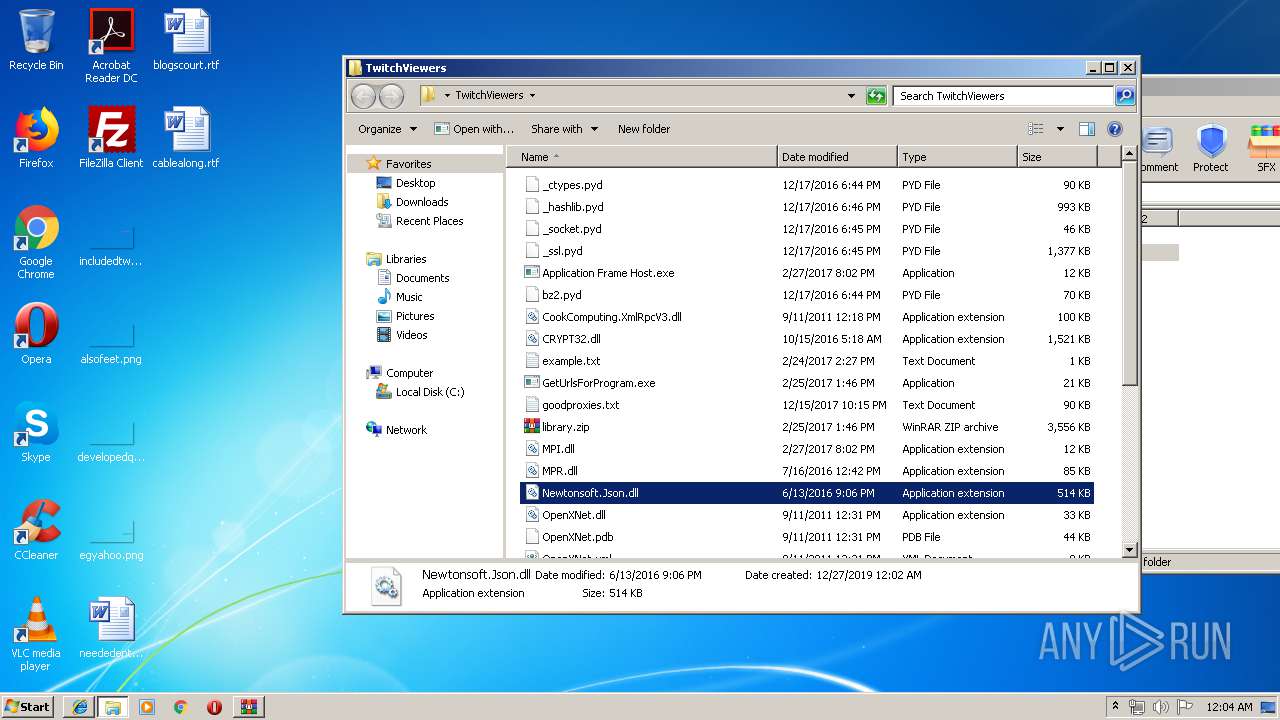
Task: Click the clock in the taskbar
Action: (1230, 707)
